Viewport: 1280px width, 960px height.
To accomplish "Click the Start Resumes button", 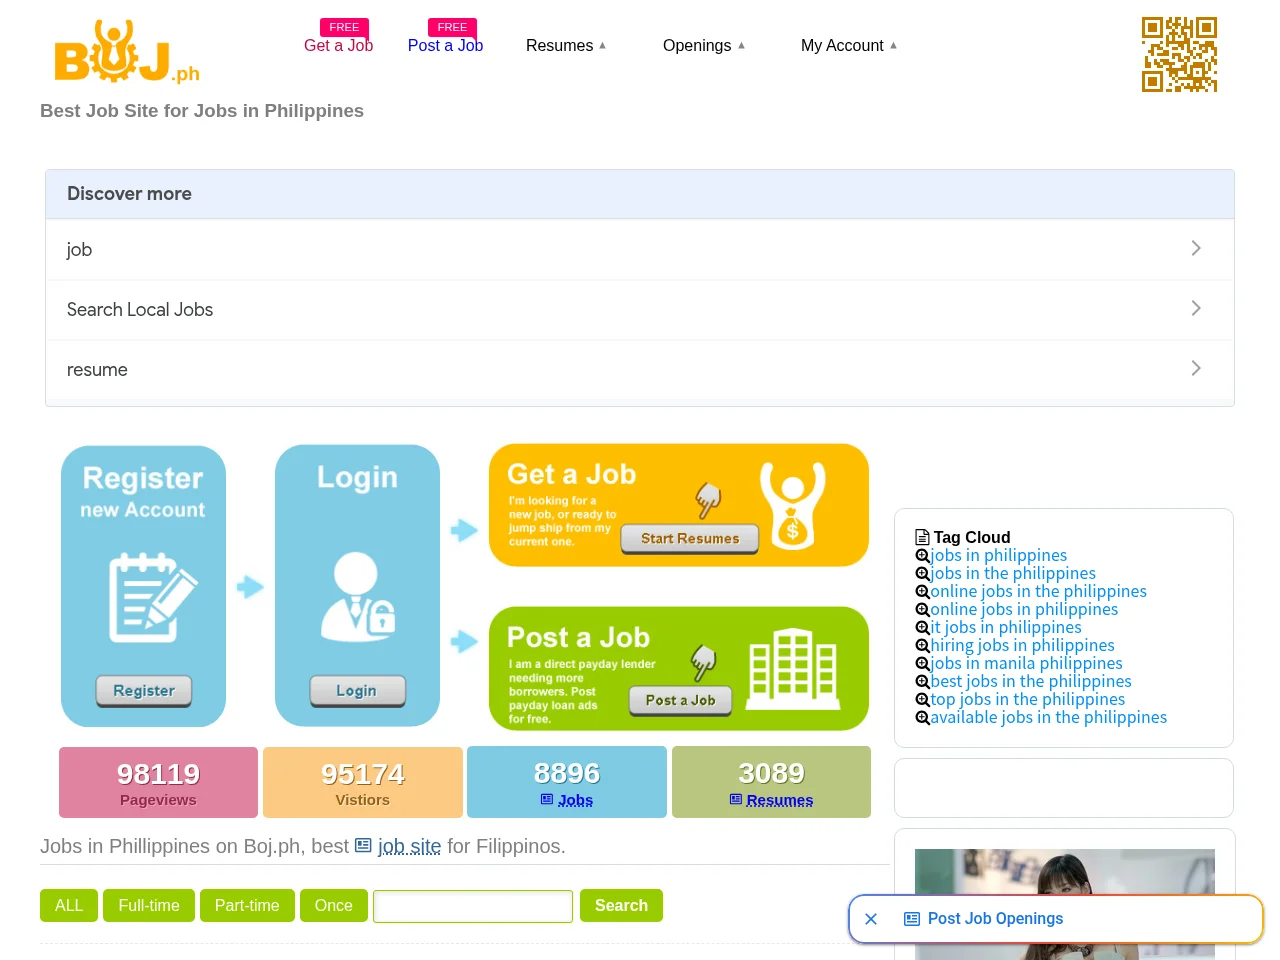I will [x=690, y=538].
